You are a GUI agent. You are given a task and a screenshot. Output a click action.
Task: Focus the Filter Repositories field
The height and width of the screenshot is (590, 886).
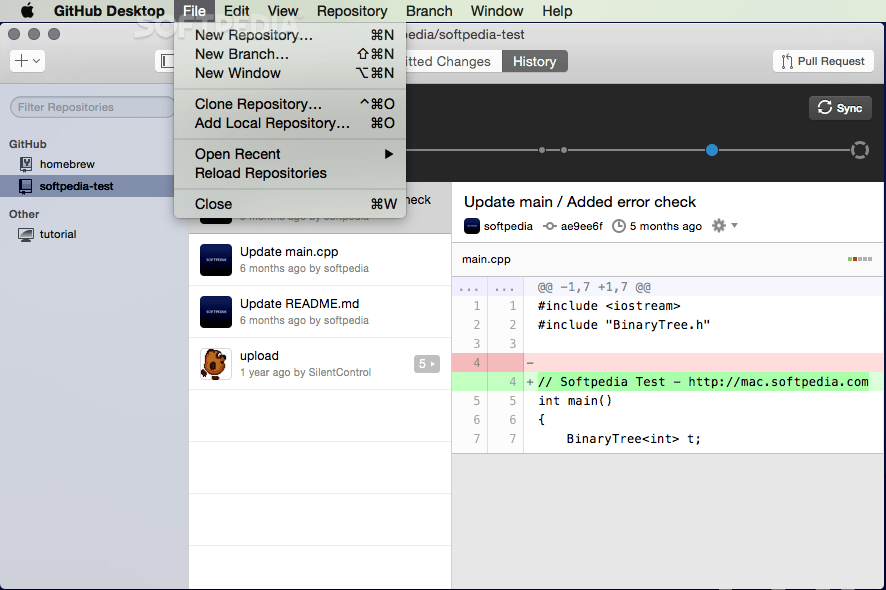[x=93, y=107]
